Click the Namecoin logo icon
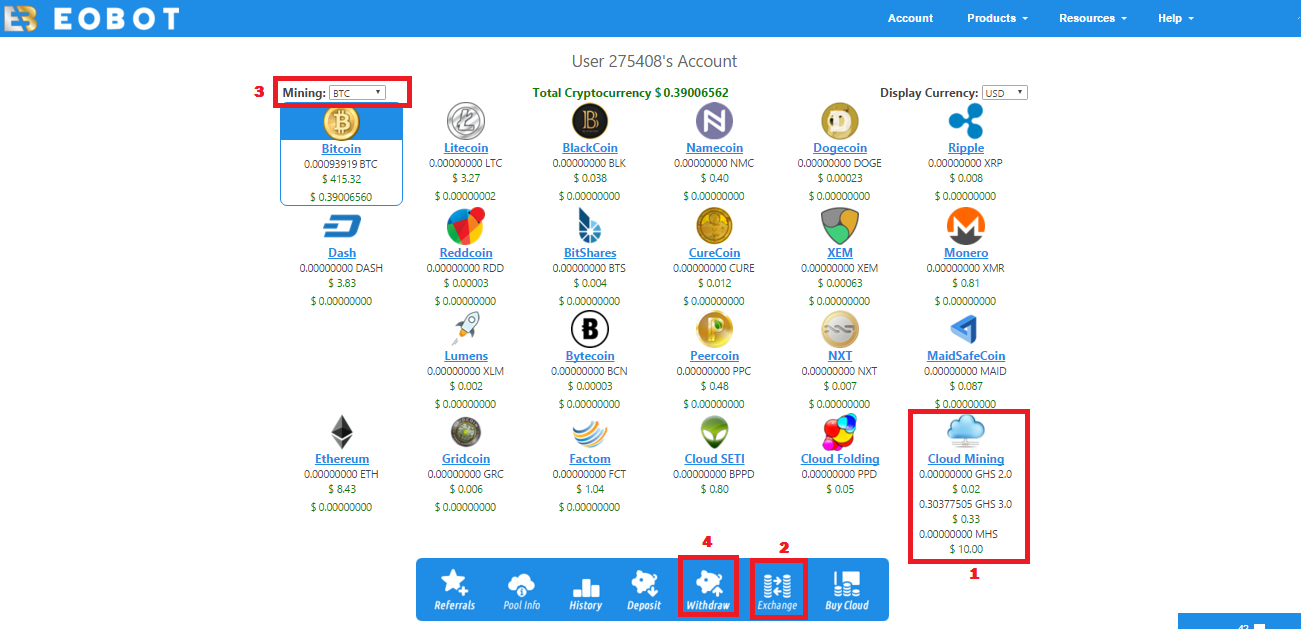Viewport: 1301px width, 629px height. (x=714, y=121)
